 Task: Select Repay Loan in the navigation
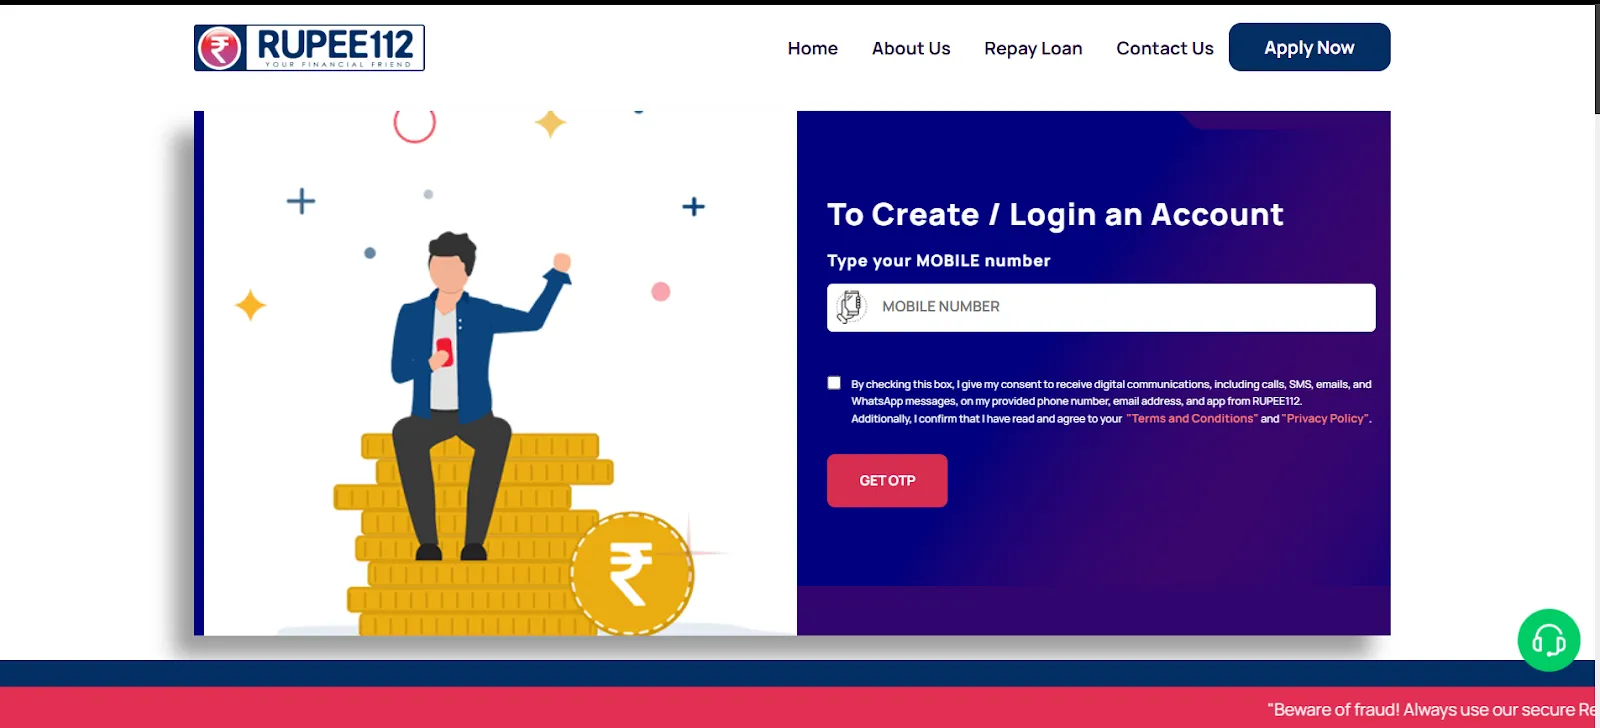[1033, 48]
